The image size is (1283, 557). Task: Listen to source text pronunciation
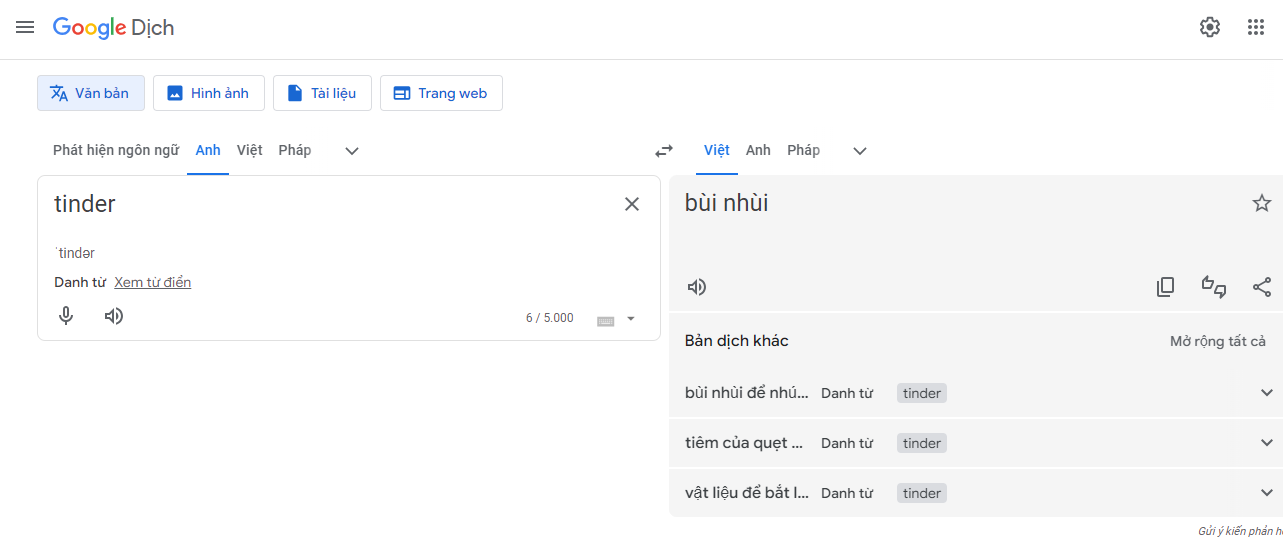pos(114,316)
